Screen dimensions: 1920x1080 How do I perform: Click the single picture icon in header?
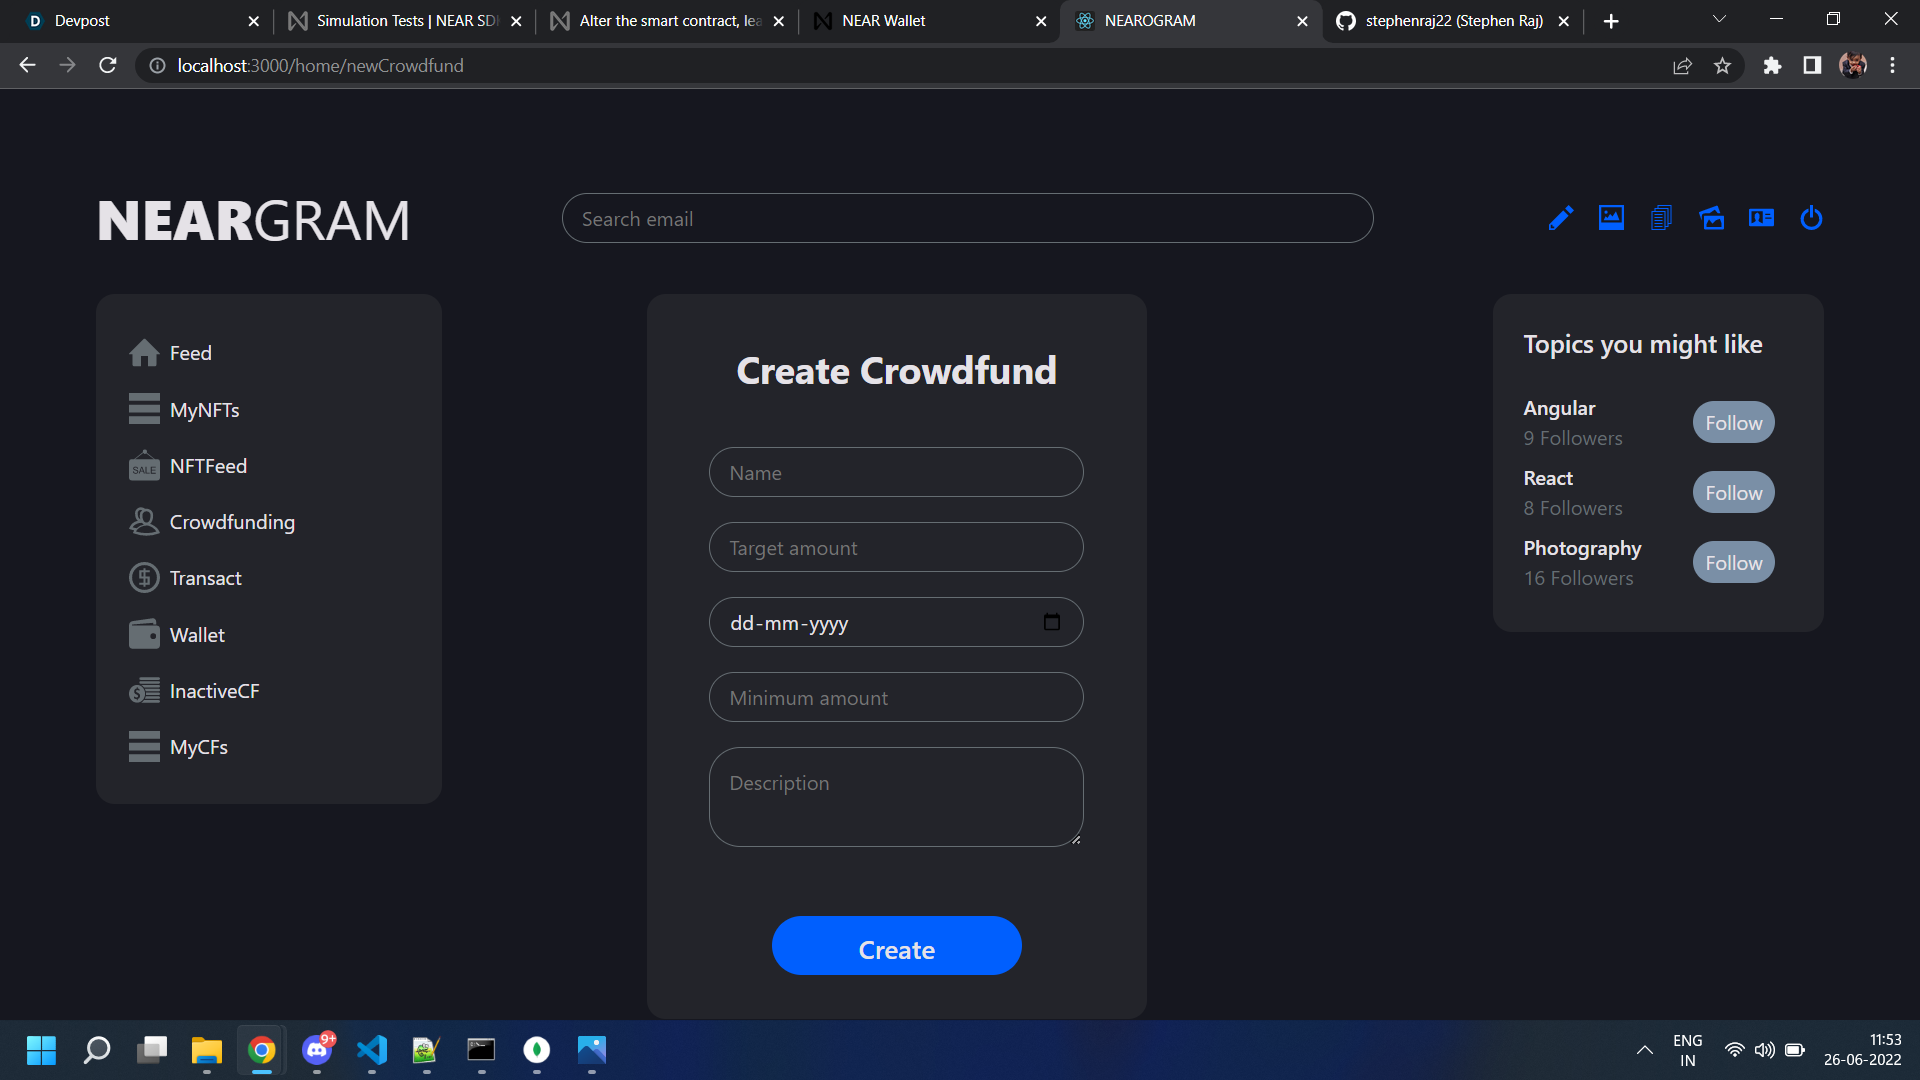coord(1611,218)
